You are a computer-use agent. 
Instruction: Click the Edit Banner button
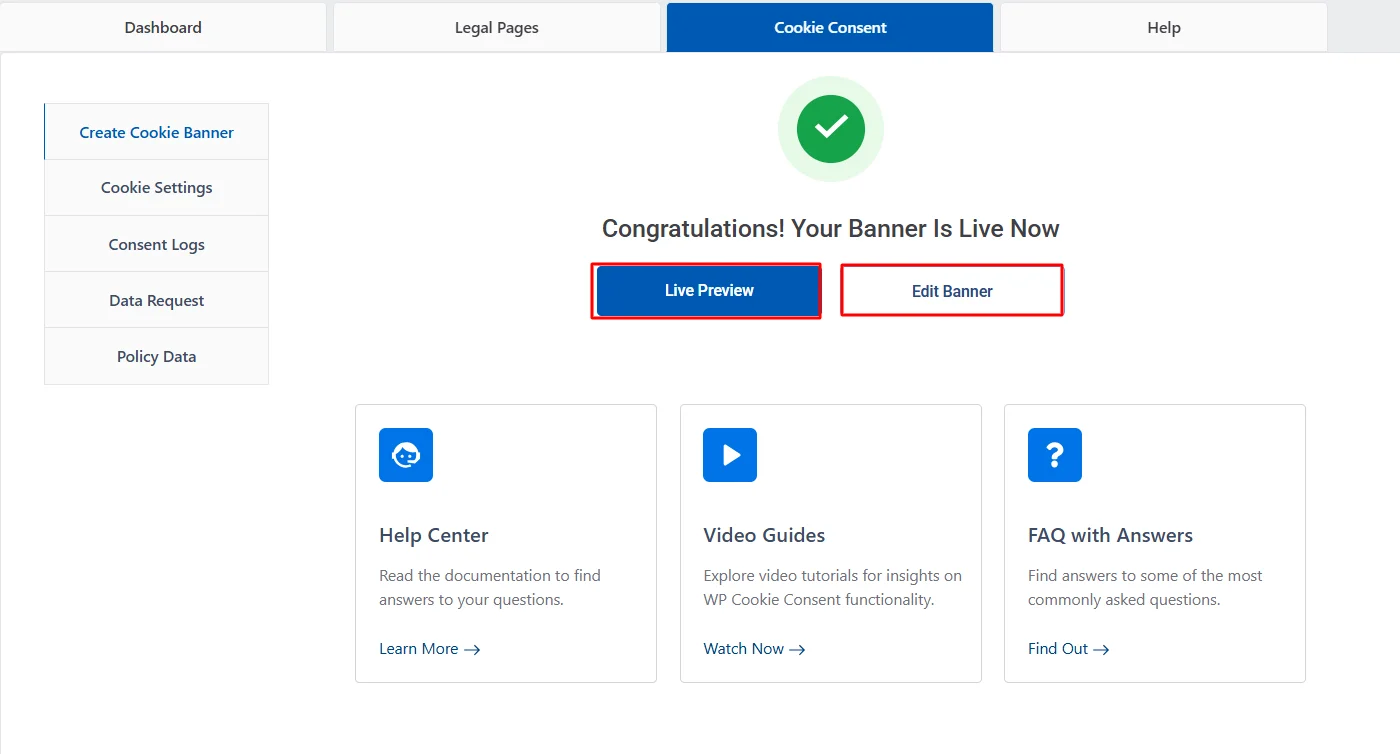(951, 291)
